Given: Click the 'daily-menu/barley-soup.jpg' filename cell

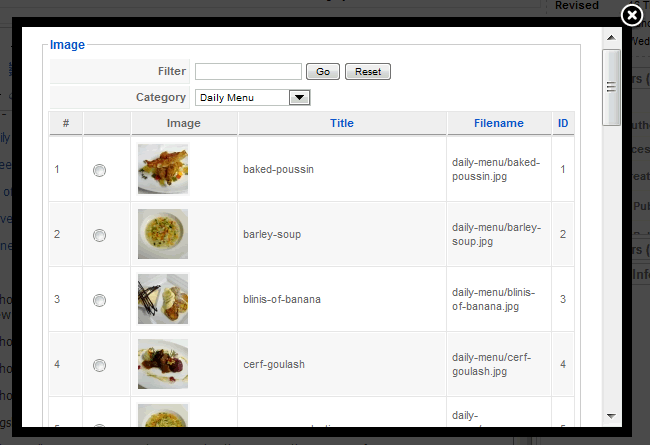Looking at the screenshot, I should pos(499,234).
